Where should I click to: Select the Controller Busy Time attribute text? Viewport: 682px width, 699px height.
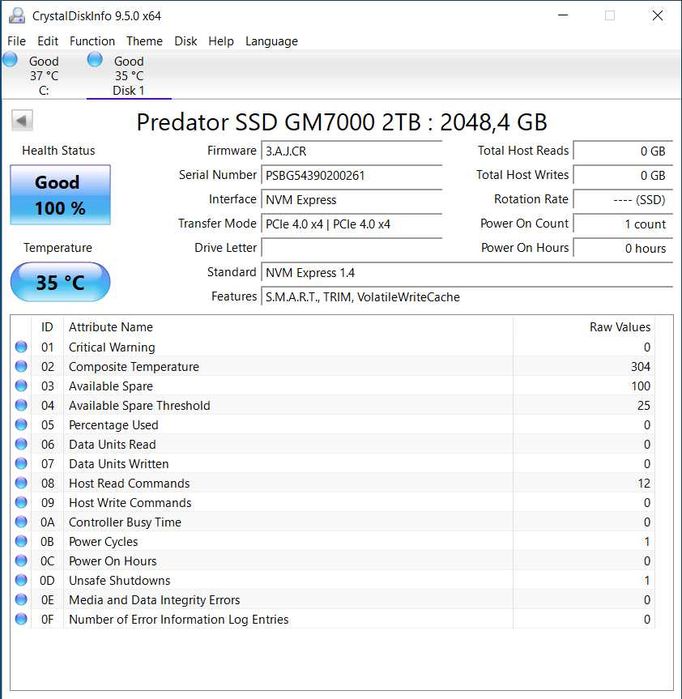pos(125,522)
